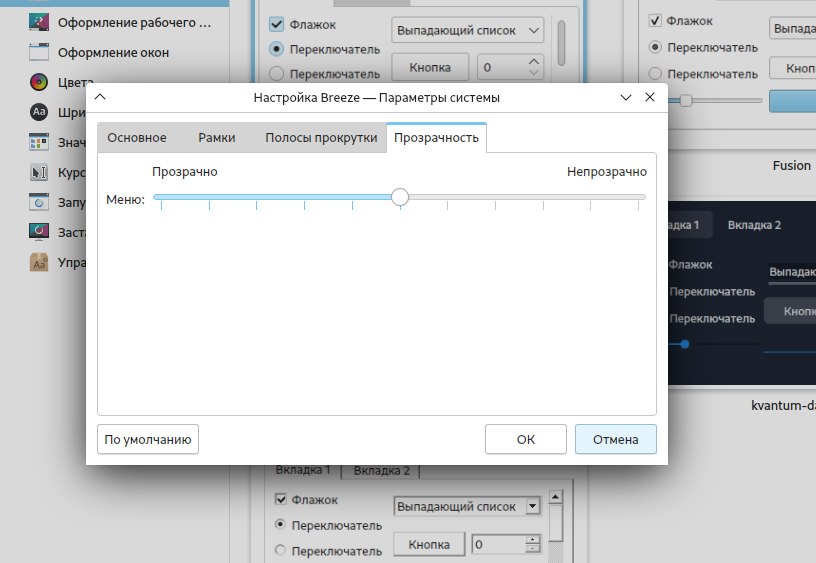Minimize the Breeze settings dialog
Image resolution: width=816 pixels, height=563 pixels.
(626, 97)
